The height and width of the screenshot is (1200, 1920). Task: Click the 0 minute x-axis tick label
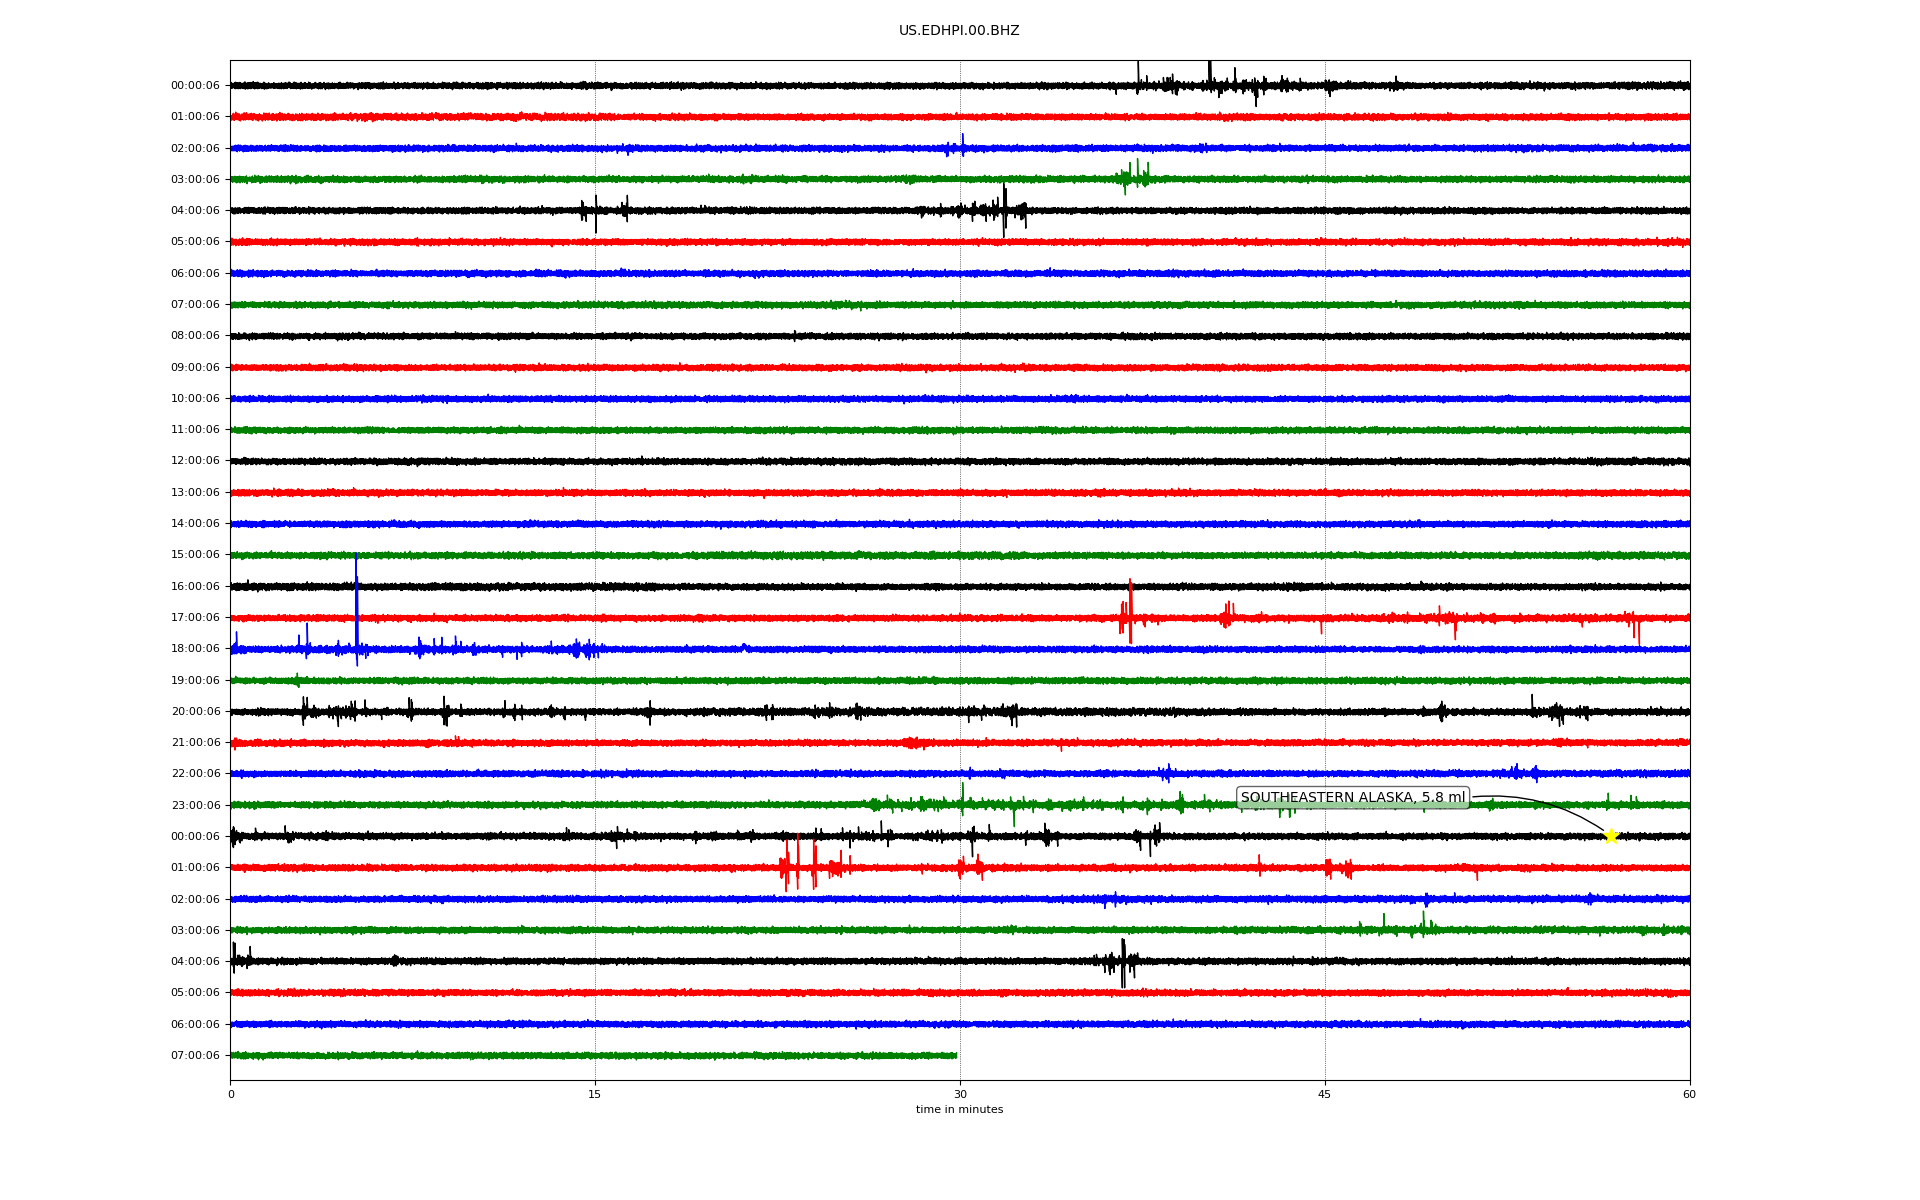point(231,1094)
